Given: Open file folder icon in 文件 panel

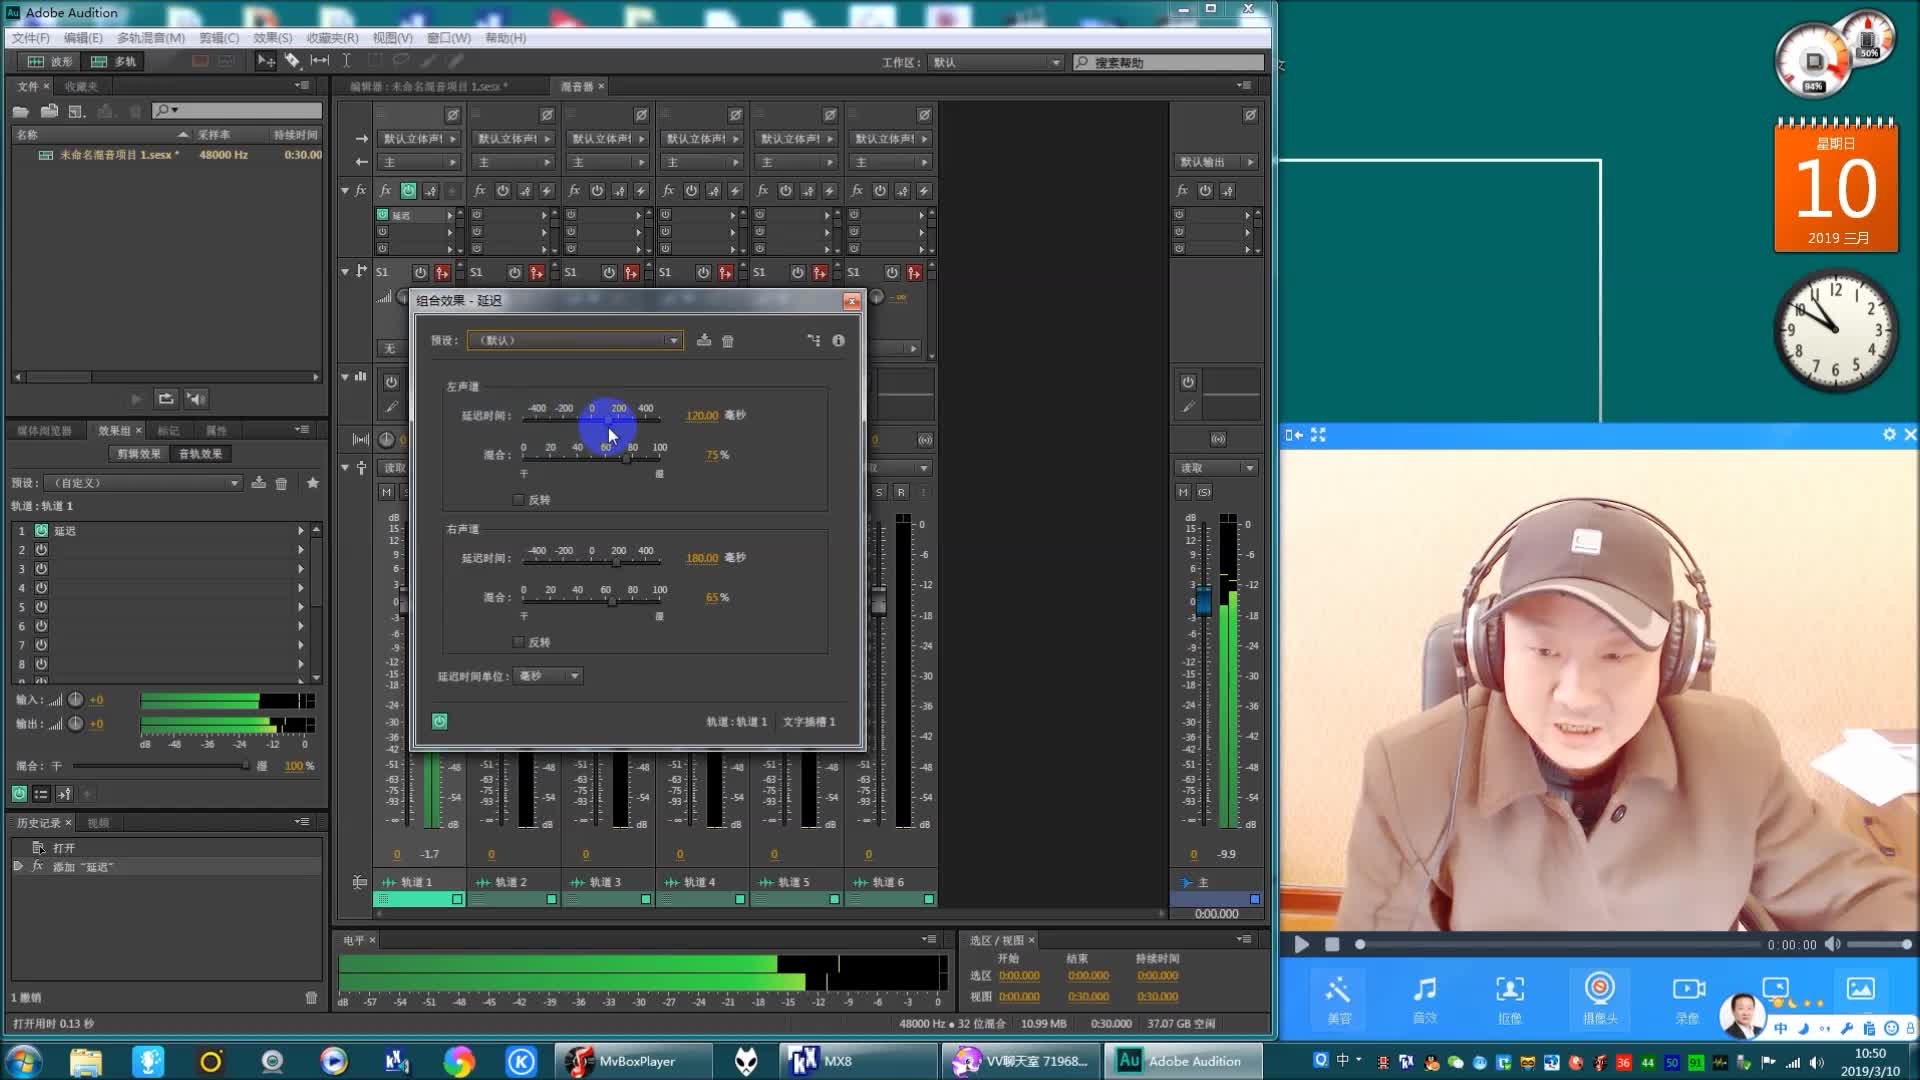Looking at the screenshot, I should tap(20, 111).
